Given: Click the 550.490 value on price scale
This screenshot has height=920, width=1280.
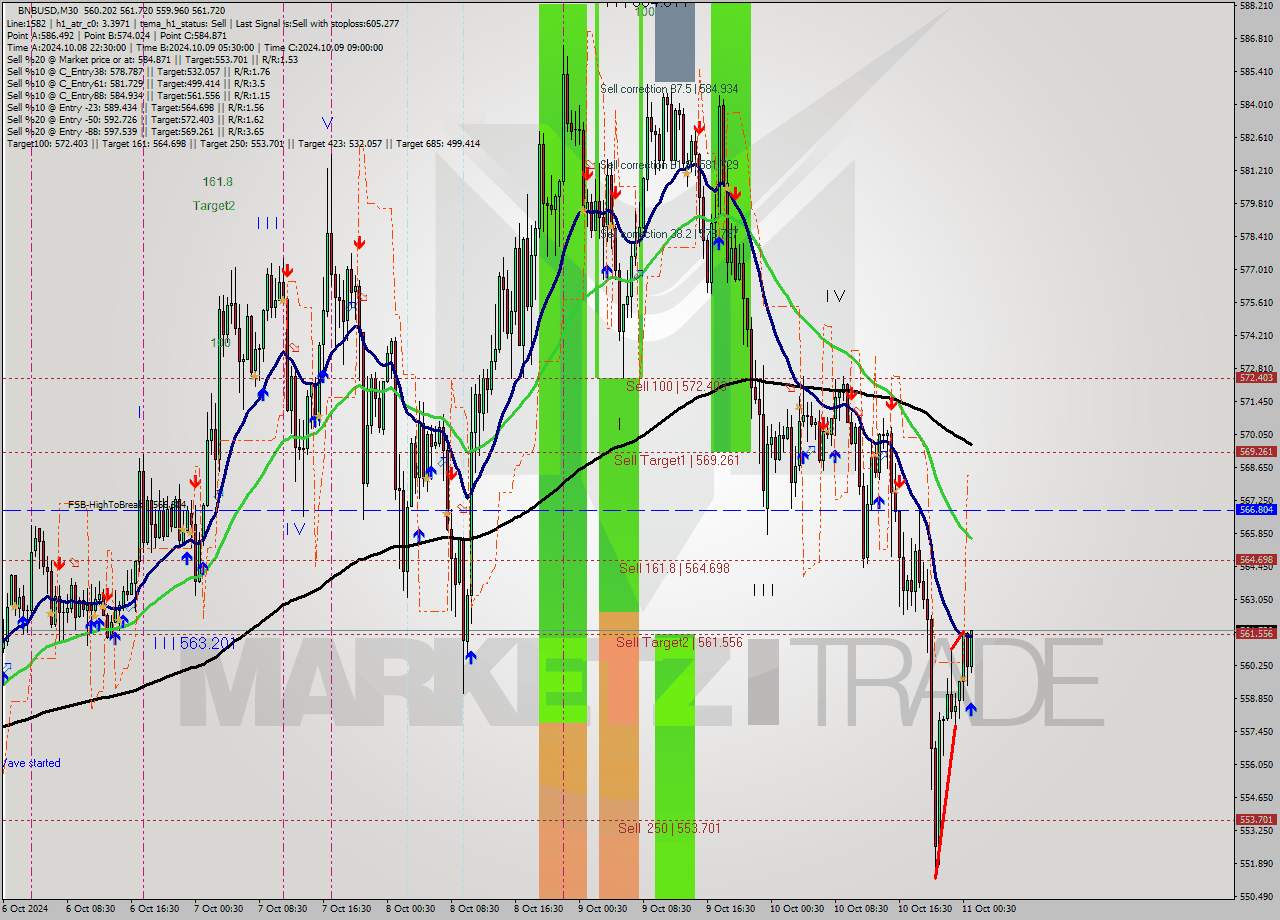Looking at the screenshot, I should pos(1255,897).
